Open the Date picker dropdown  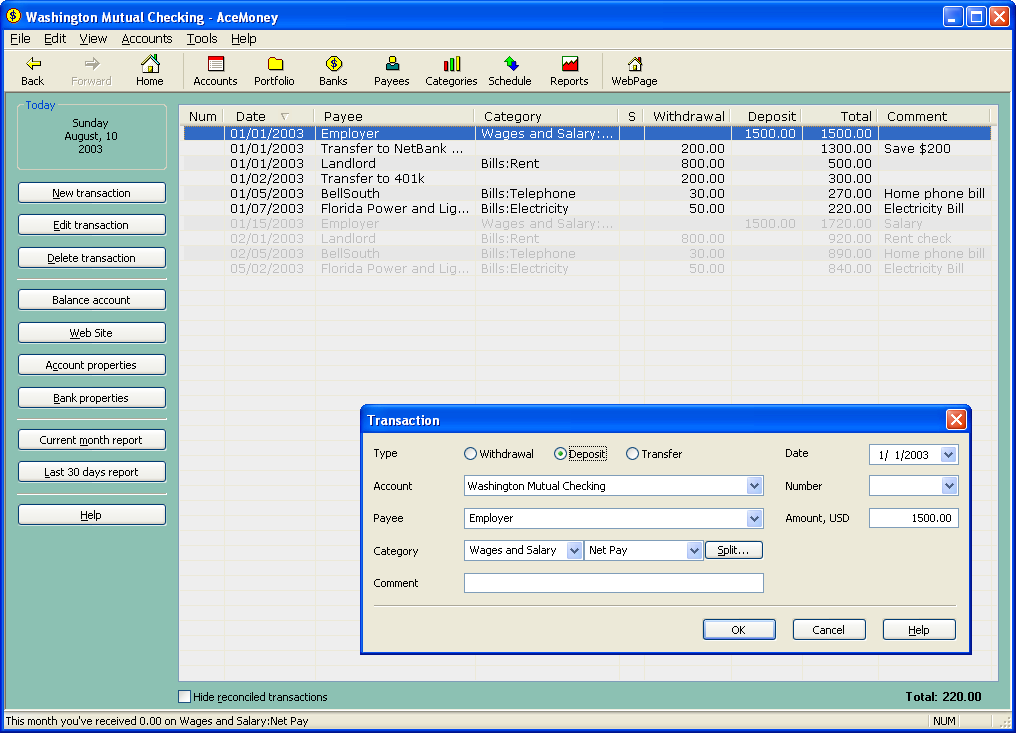coord(949,454)
